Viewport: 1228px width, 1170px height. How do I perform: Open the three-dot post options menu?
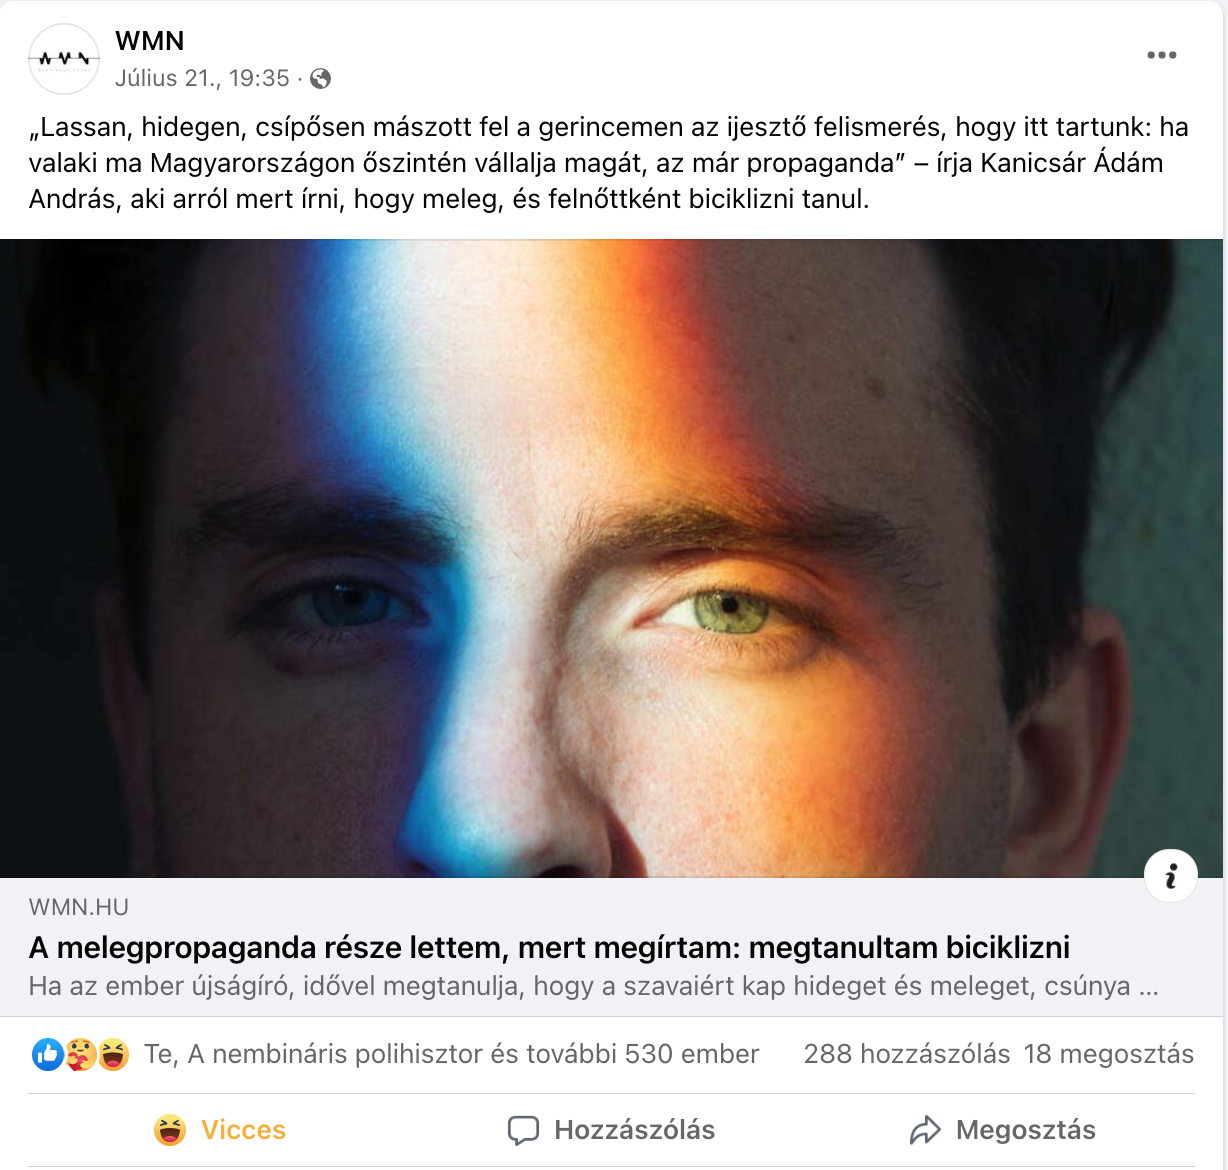click(1161, 55)
